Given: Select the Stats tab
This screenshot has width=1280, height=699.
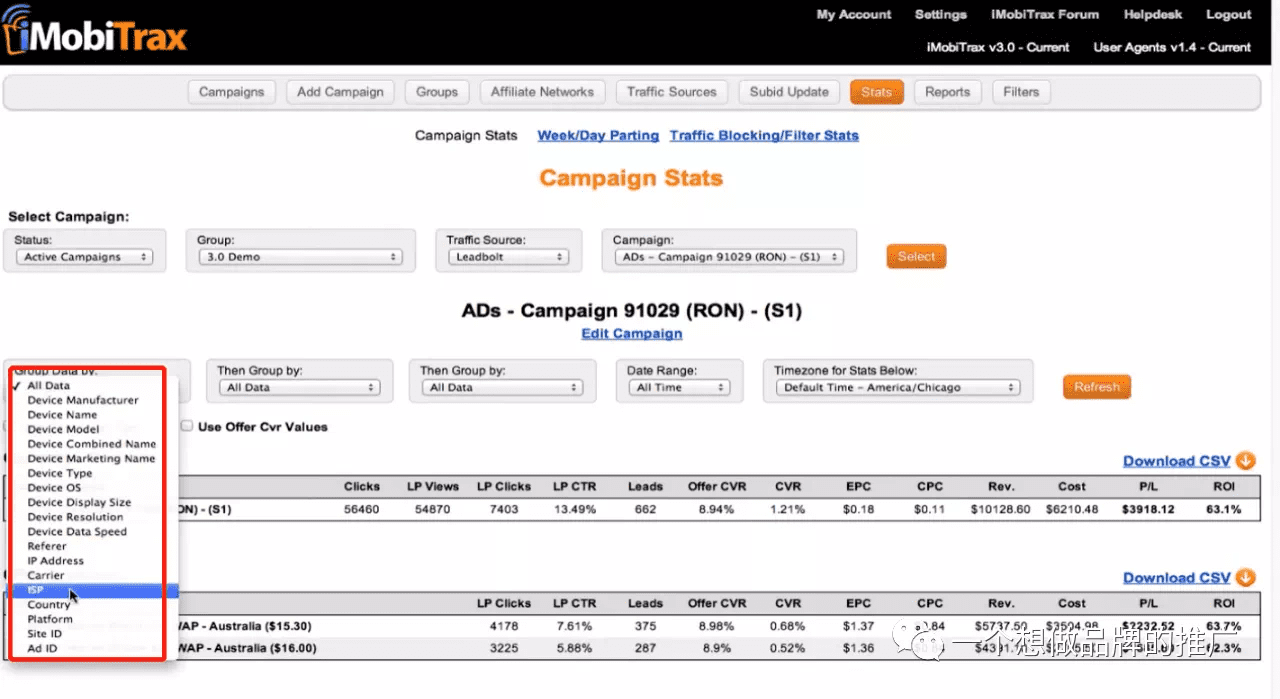Looking at the screenshot, I should coord(877,92).
